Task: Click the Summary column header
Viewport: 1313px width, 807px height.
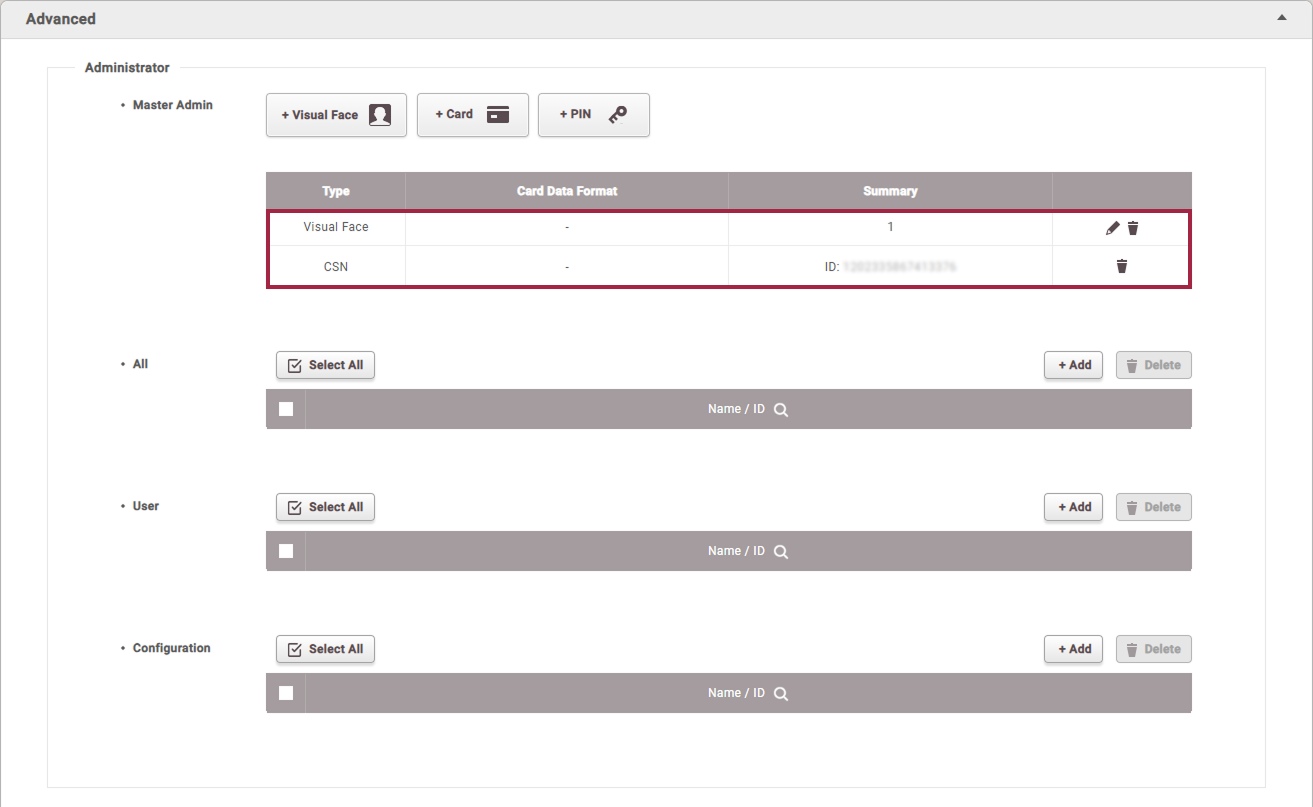Action: pyautogui.click(x=890, y=191)
